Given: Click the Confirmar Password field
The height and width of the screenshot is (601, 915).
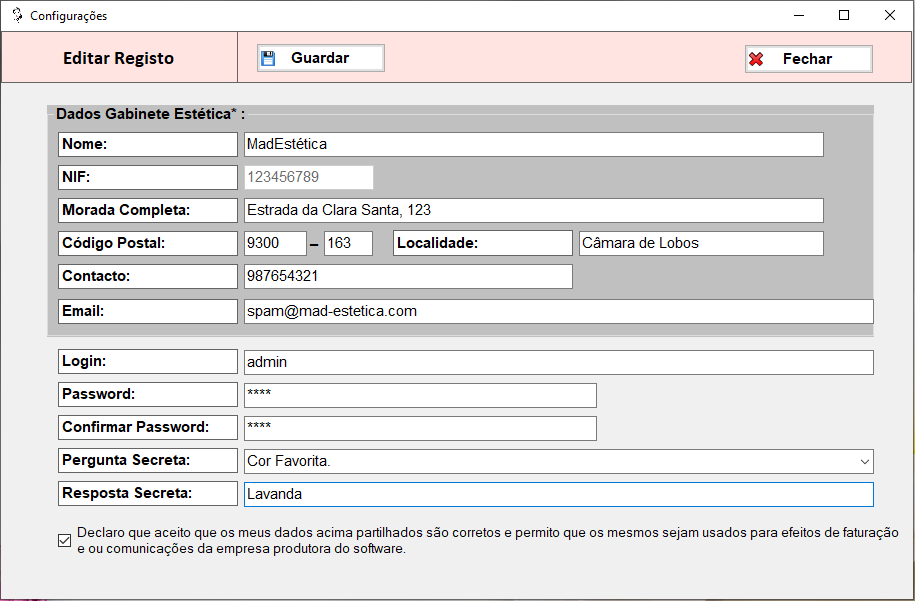Looking at the screenshot, I should pos(420,428).
